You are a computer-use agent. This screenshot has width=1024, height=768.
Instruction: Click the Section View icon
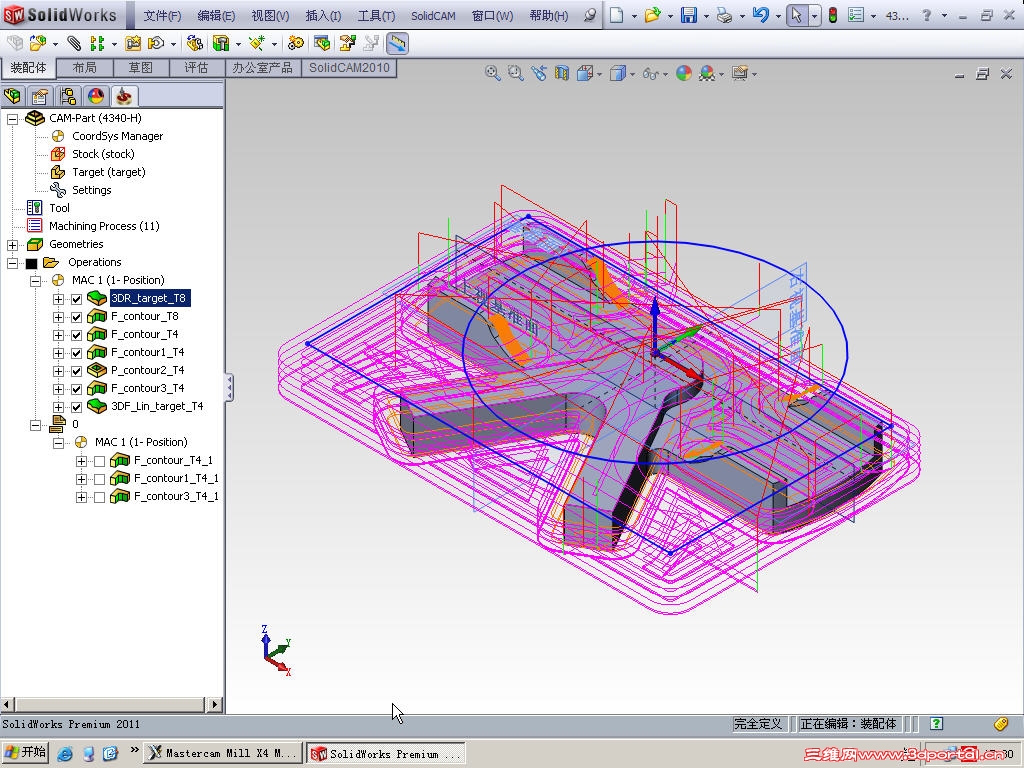tap(561, 73)
